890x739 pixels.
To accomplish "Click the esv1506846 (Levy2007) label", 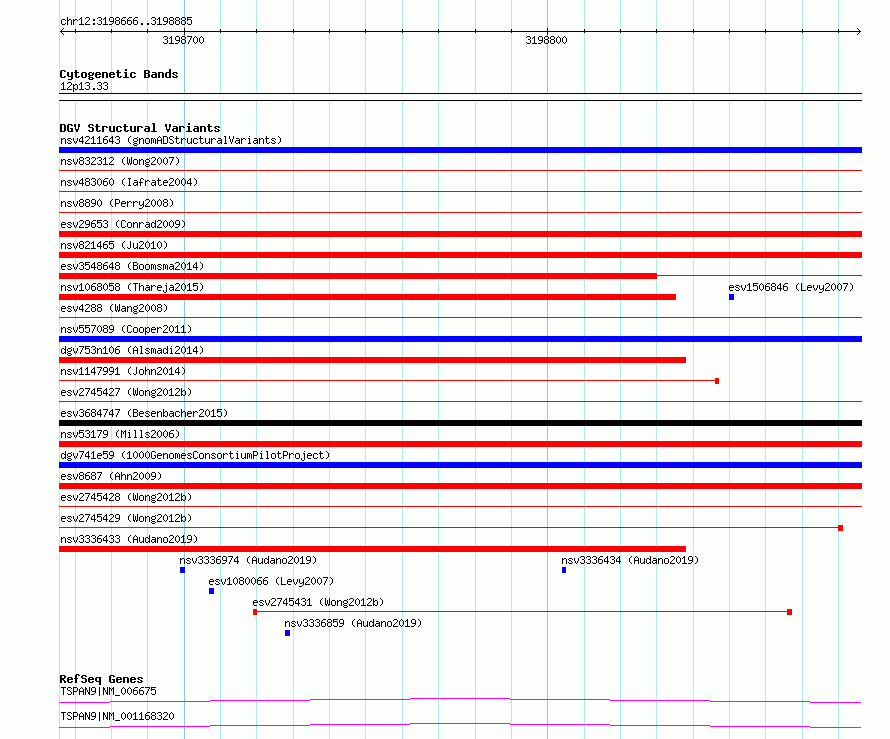I will (x=791, y=287).
